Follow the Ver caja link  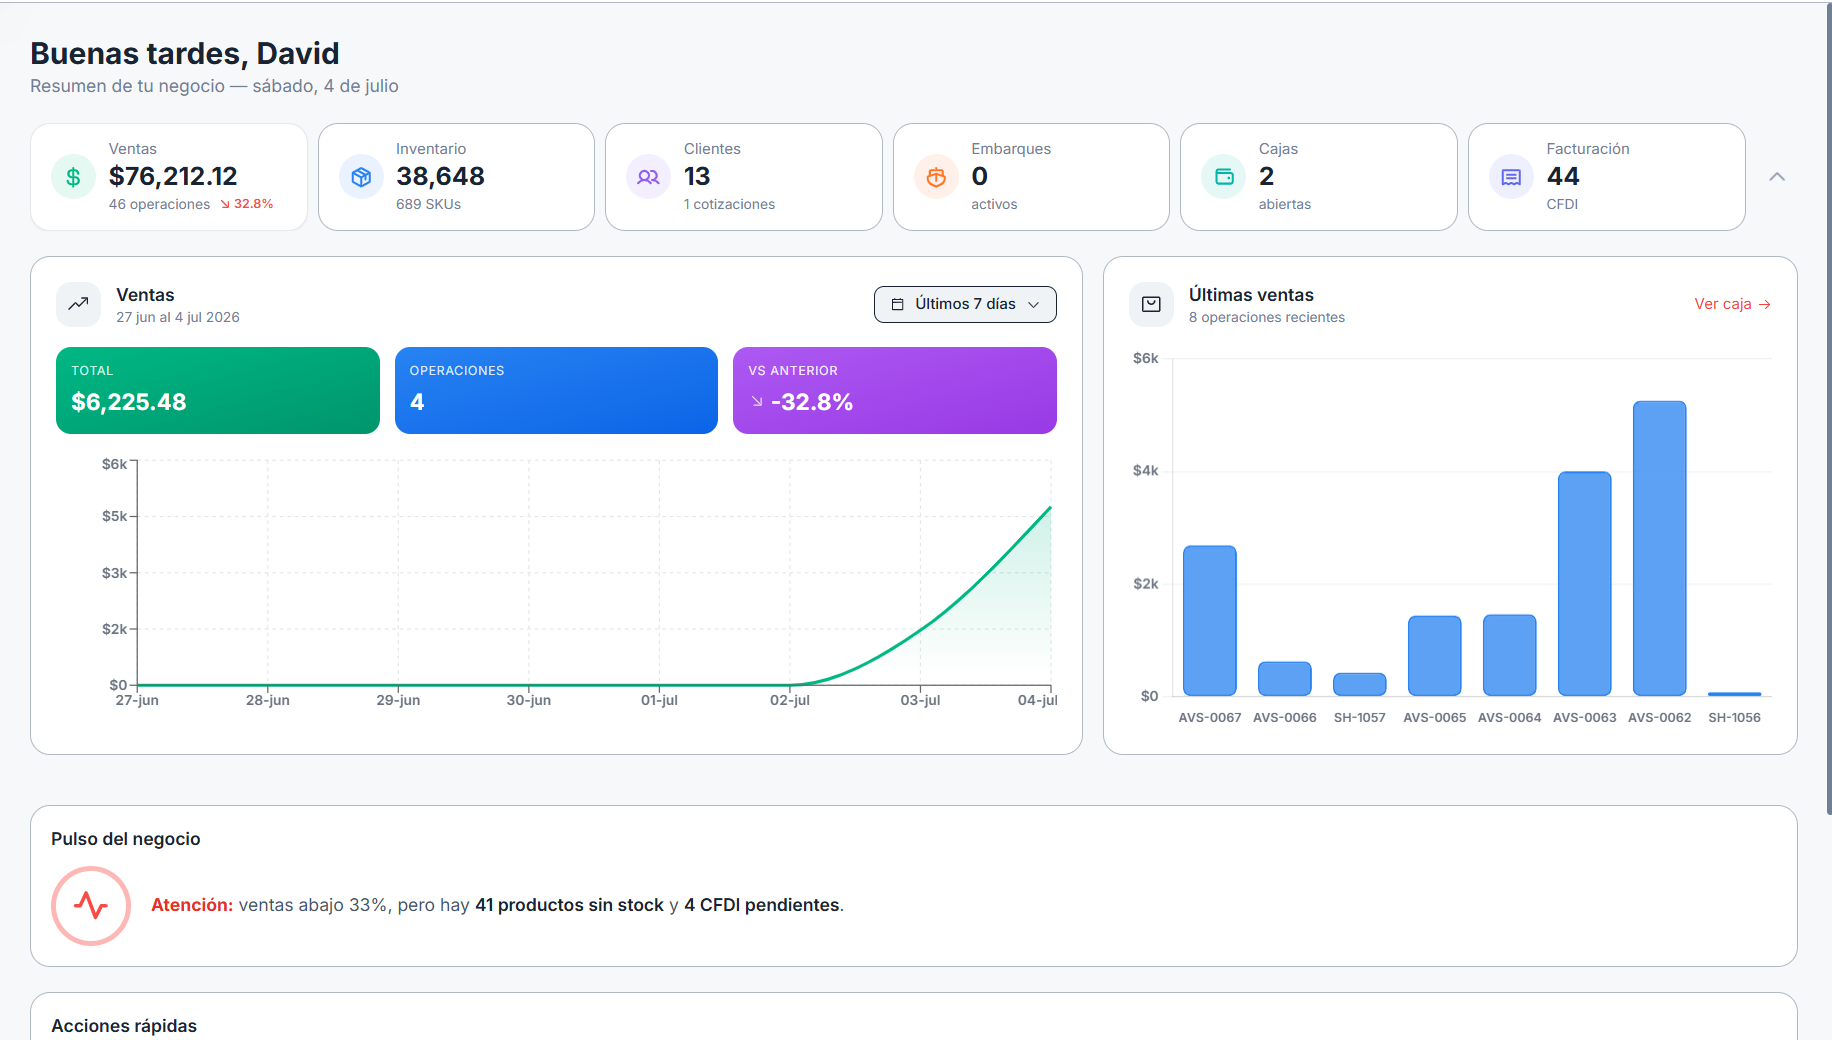pos(1732,304)
